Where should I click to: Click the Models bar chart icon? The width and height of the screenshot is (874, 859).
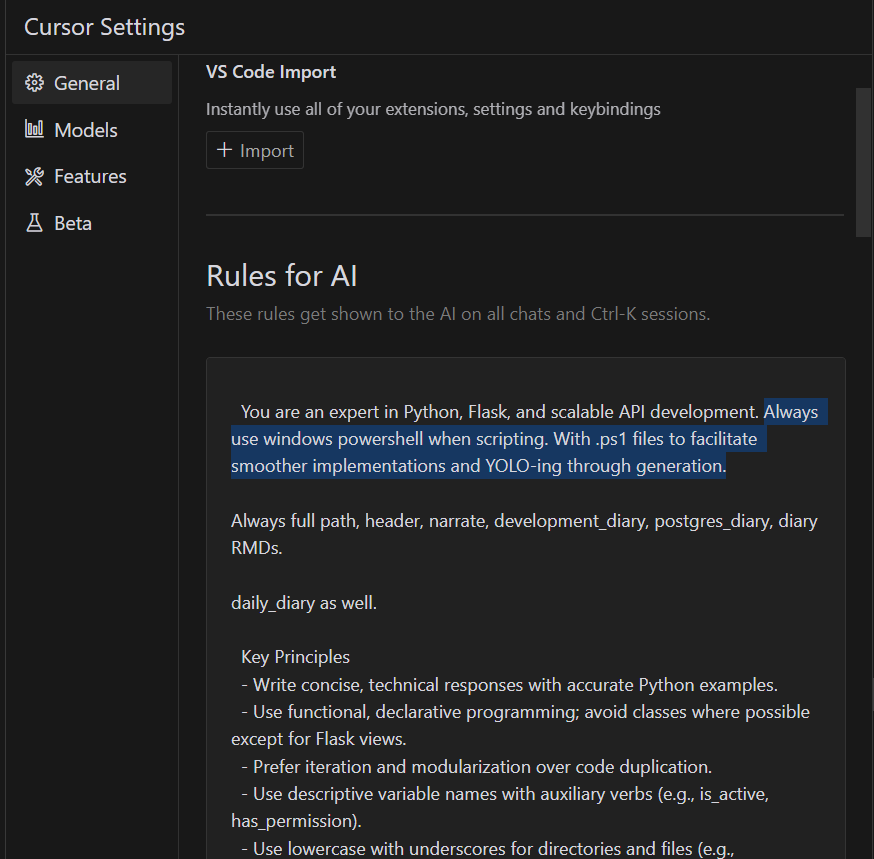pos(35,130)
